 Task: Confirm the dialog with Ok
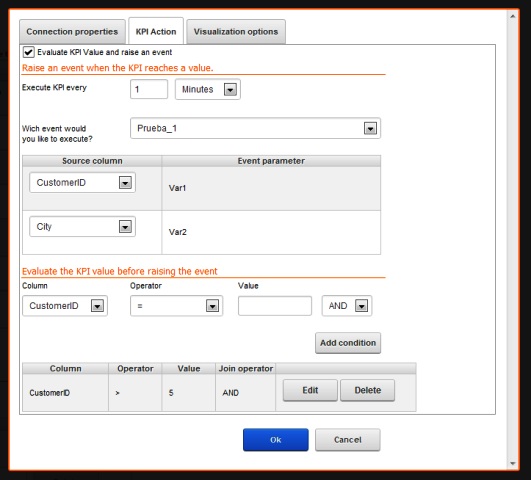point(276,440)
